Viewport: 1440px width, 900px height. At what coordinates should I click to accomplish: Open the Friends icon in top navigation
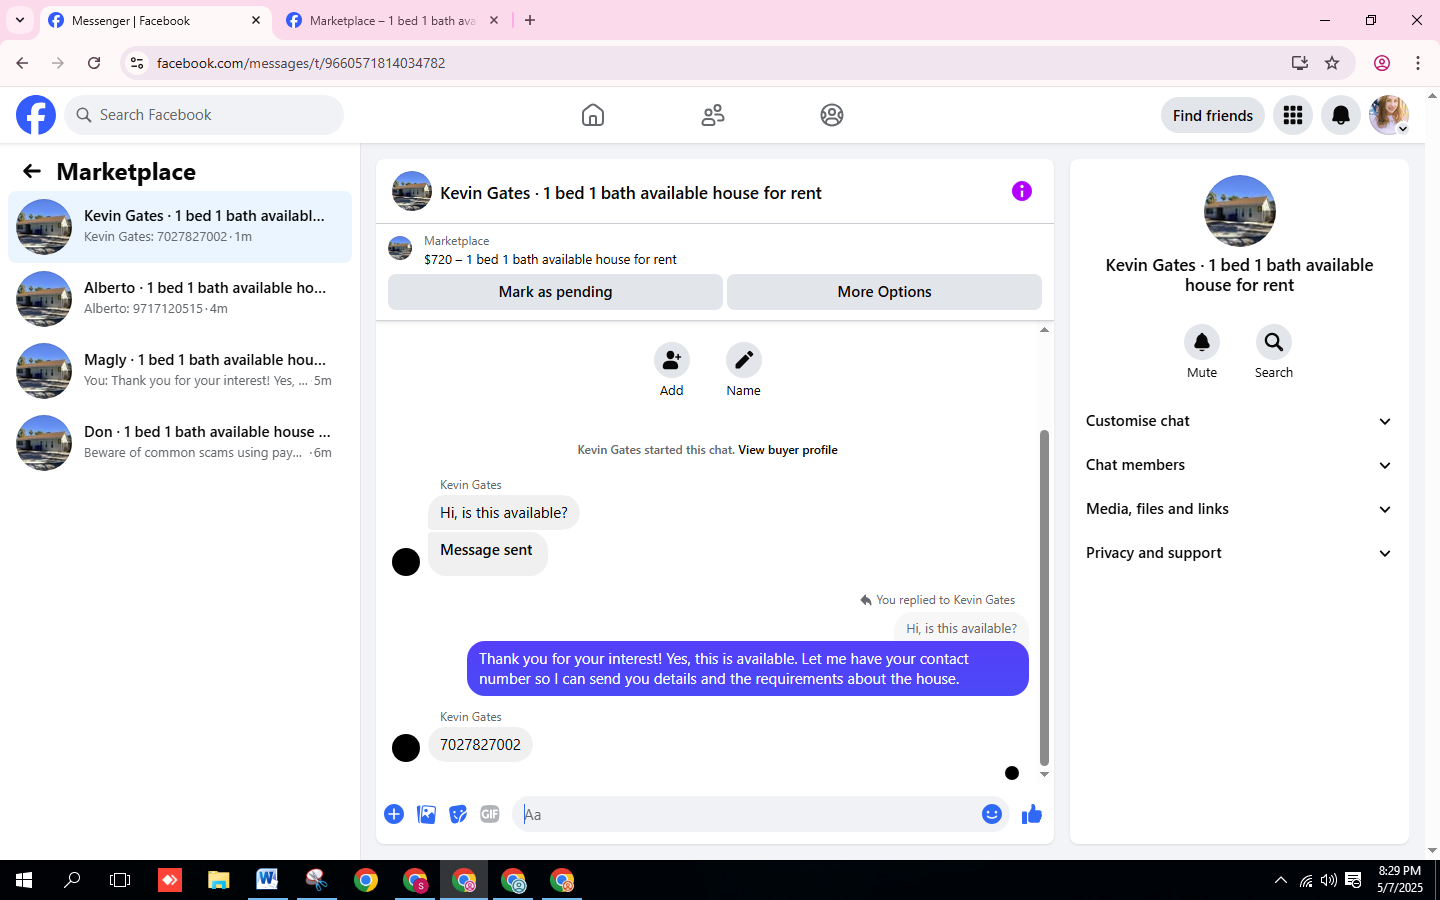coord(713,115)
